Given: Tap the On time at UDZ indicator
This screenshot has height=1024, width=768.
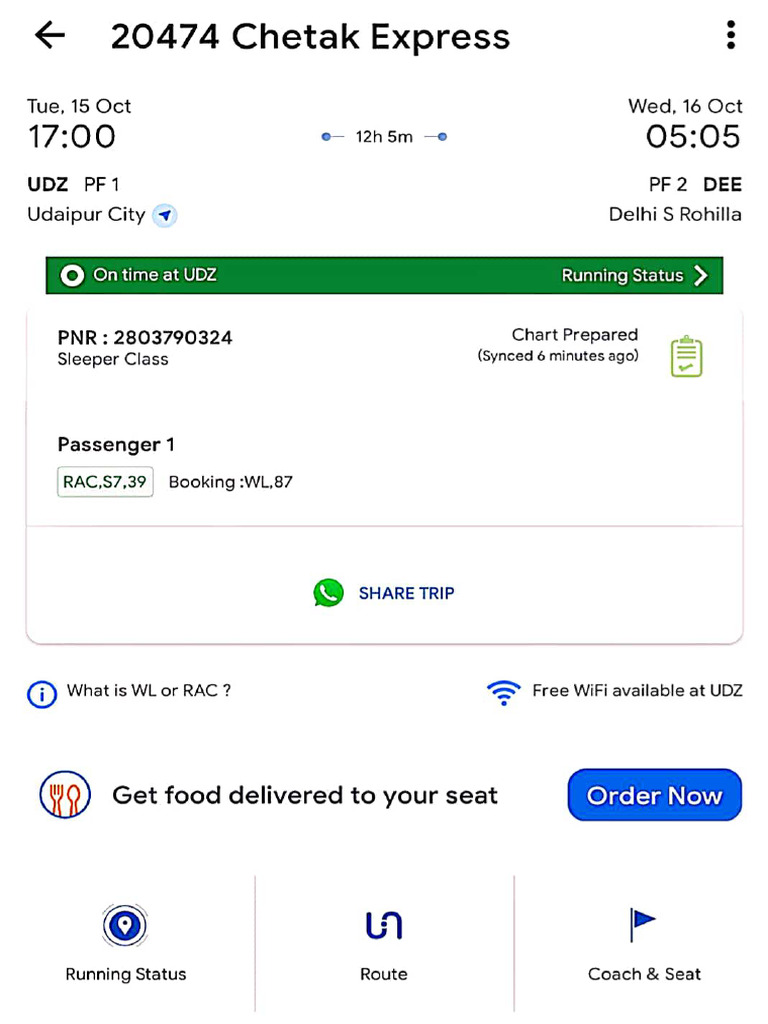Looking at the screenshot, I should point(140,275).
